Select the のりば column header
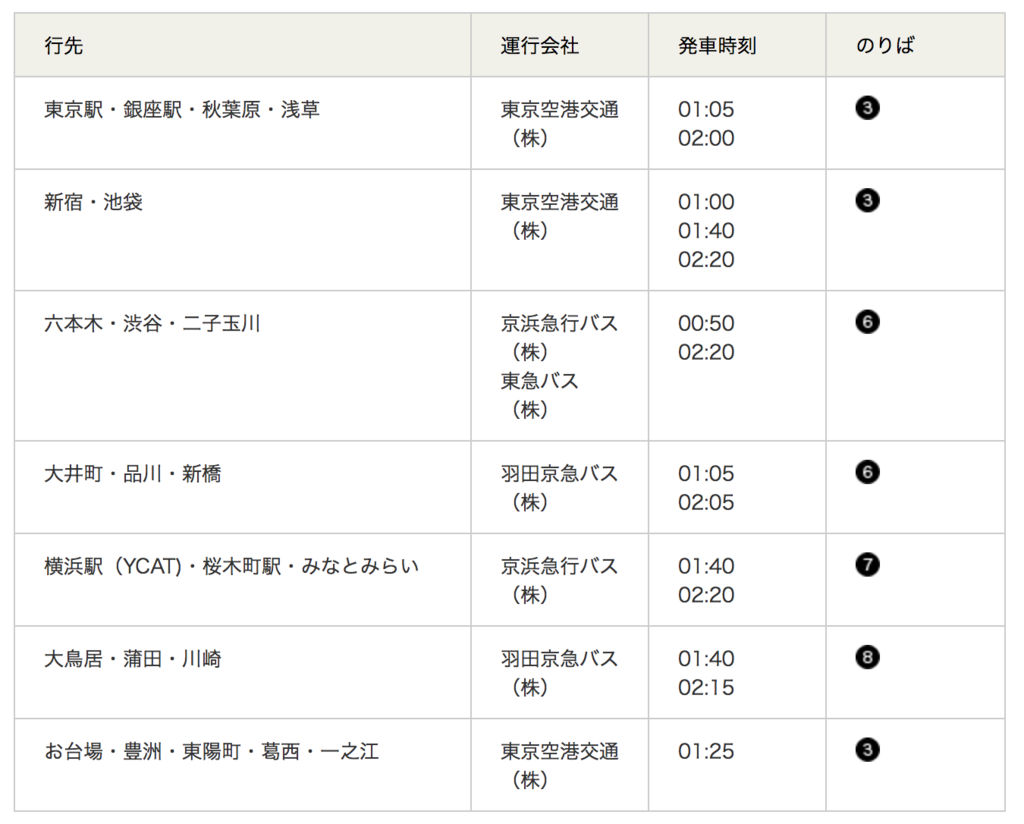This screenshot has height=824, width=1024. (x=886, y=46)
